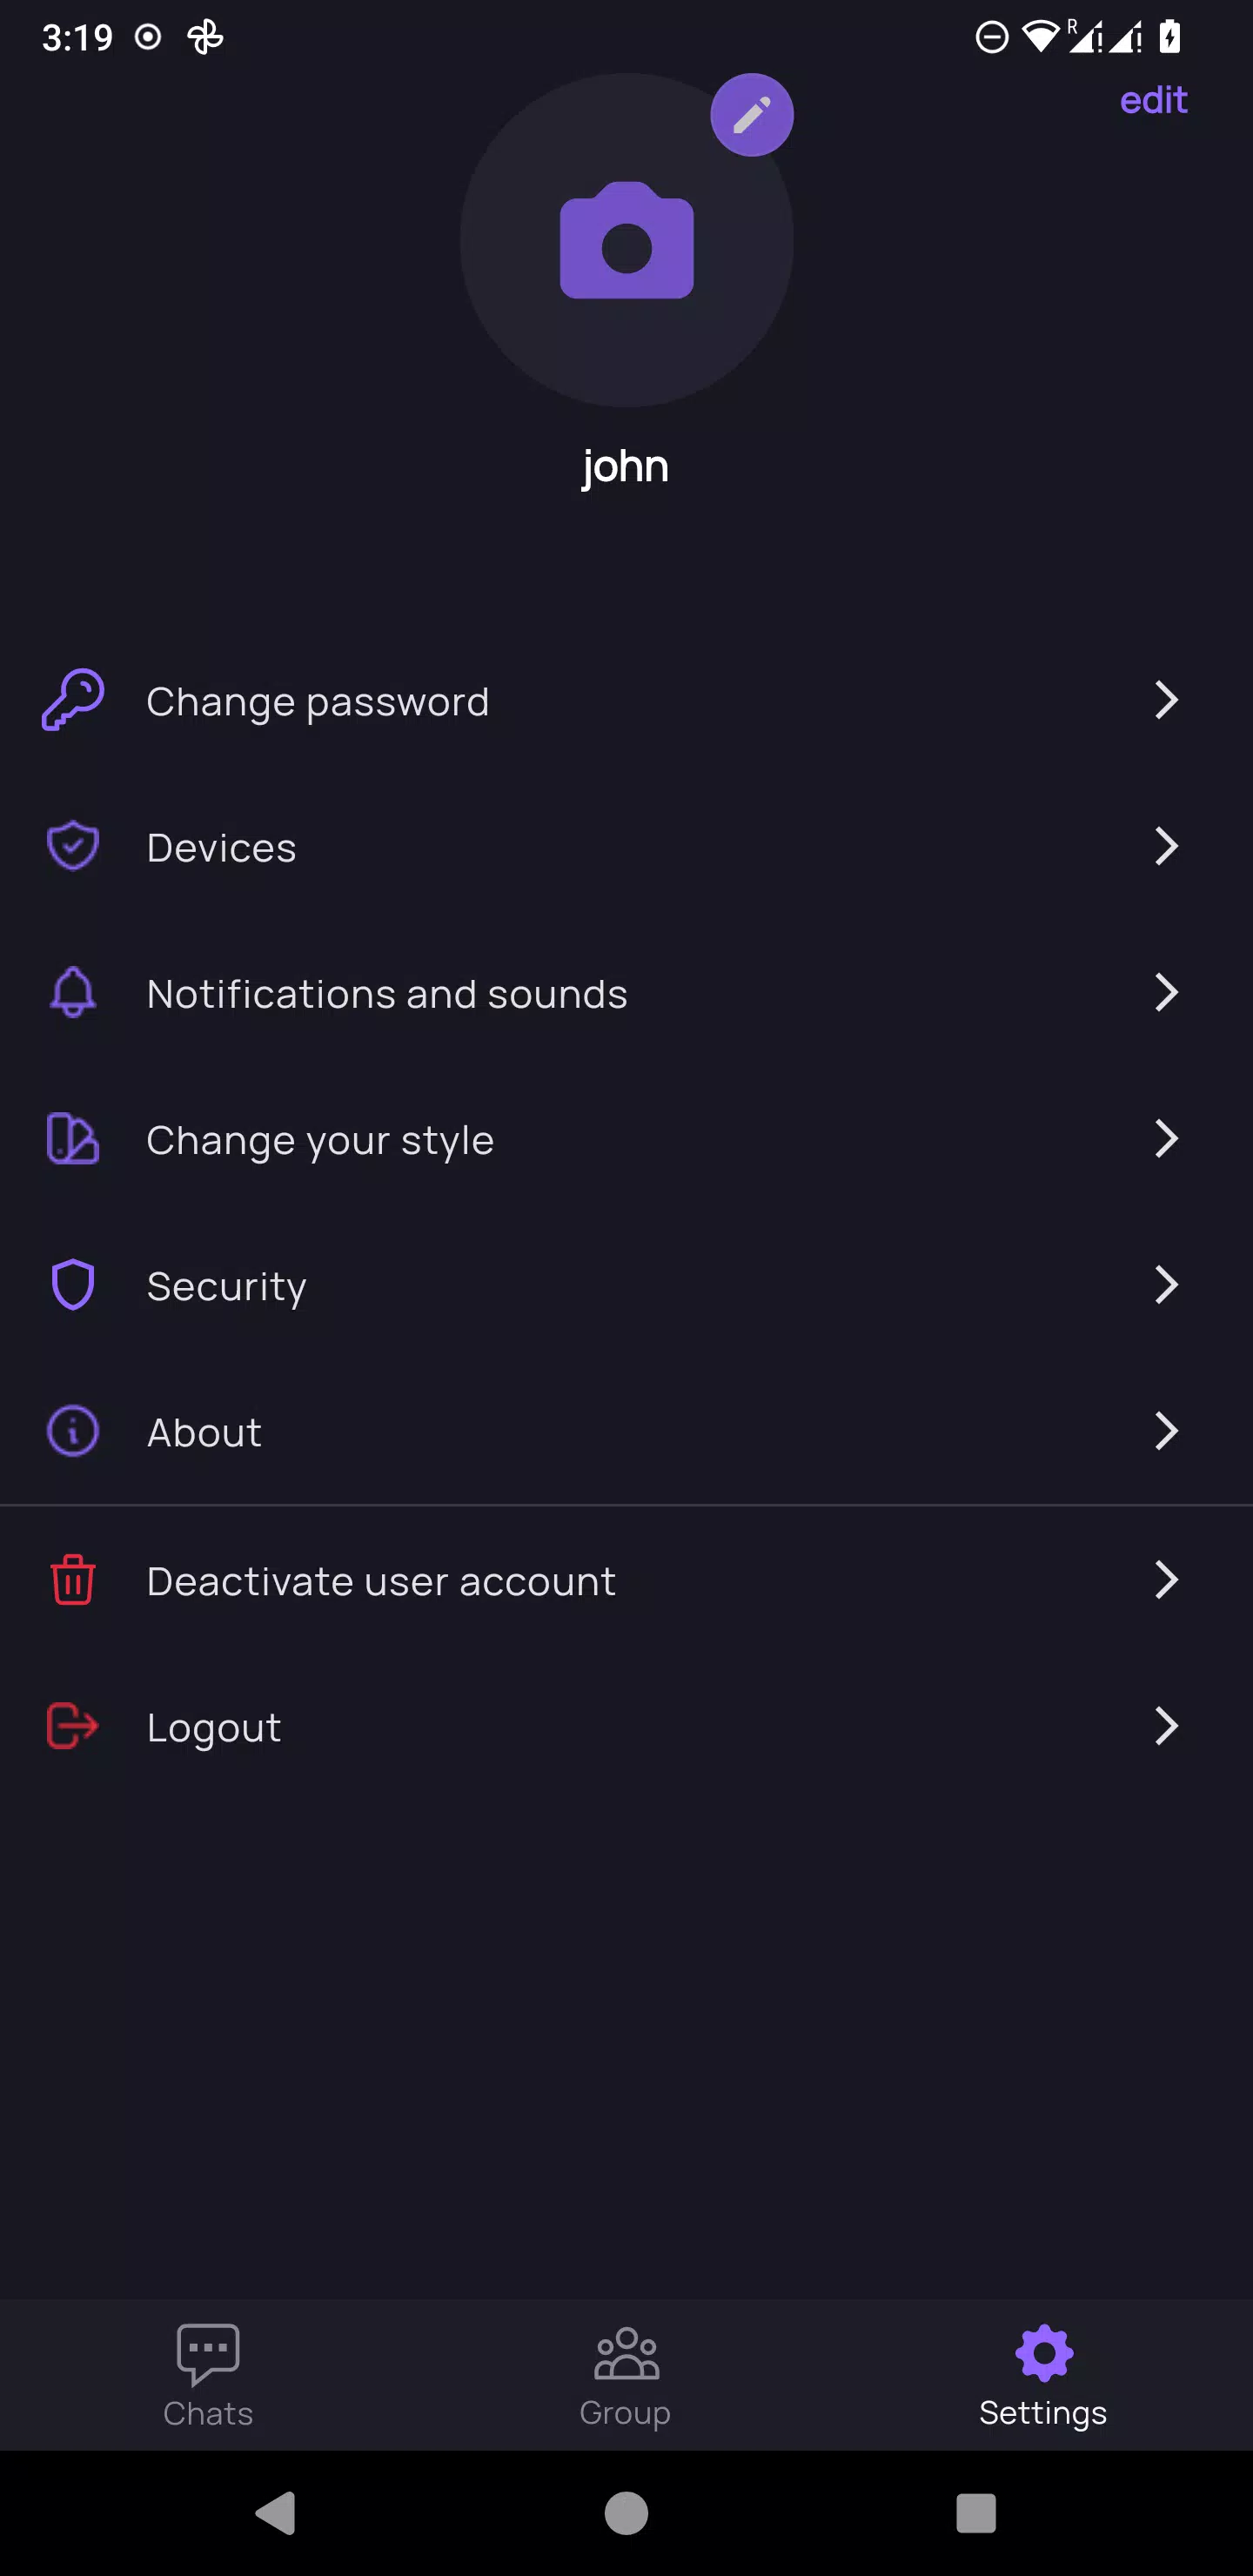Switch to the Group tab
Screen dimensions: 1253x2576
click(x=626, y=2375)
